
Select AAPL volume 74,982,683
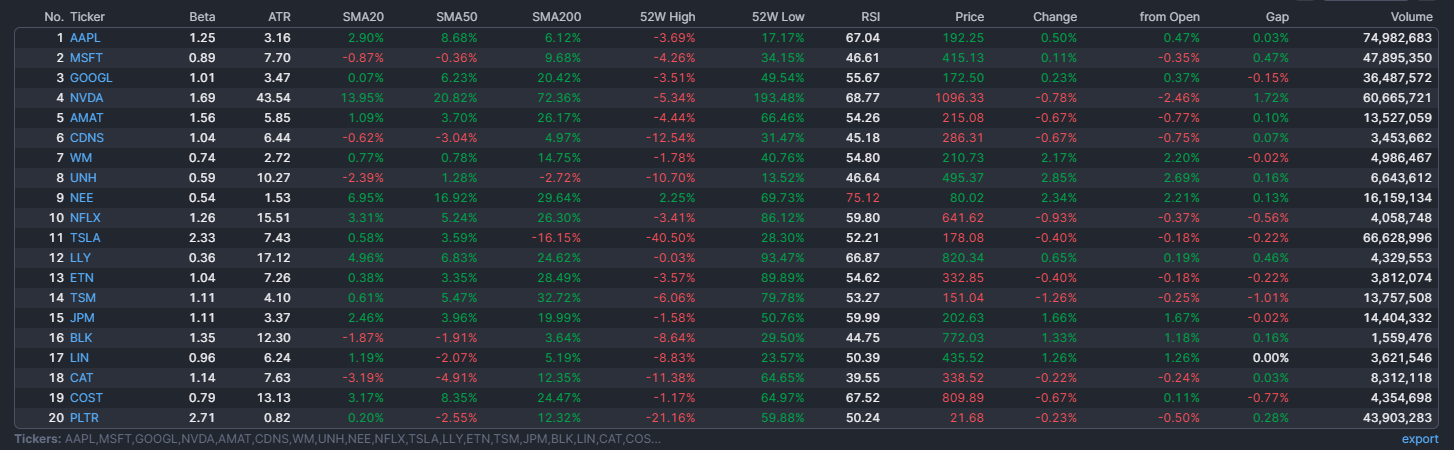(x=1397, y=37)
